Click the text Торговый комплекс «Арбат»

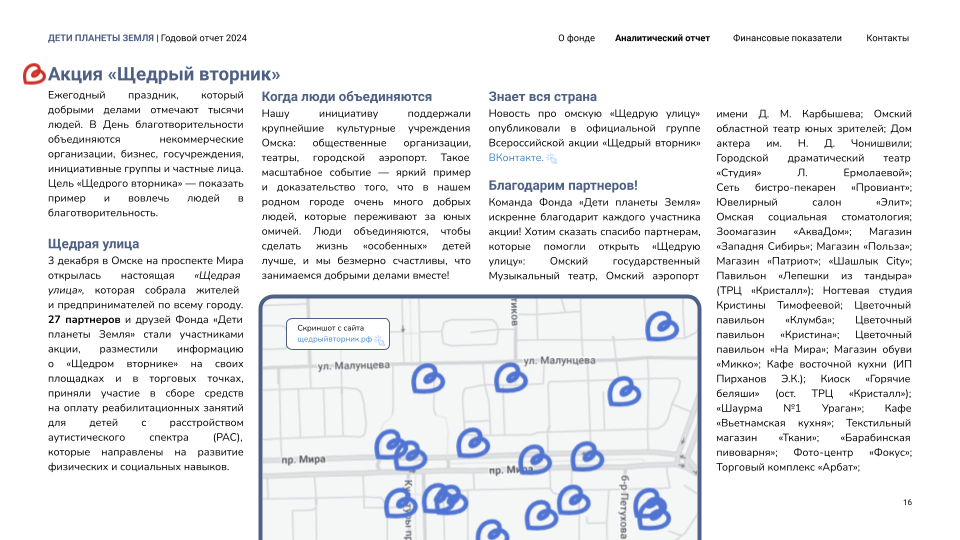click(x=787, y=467)
